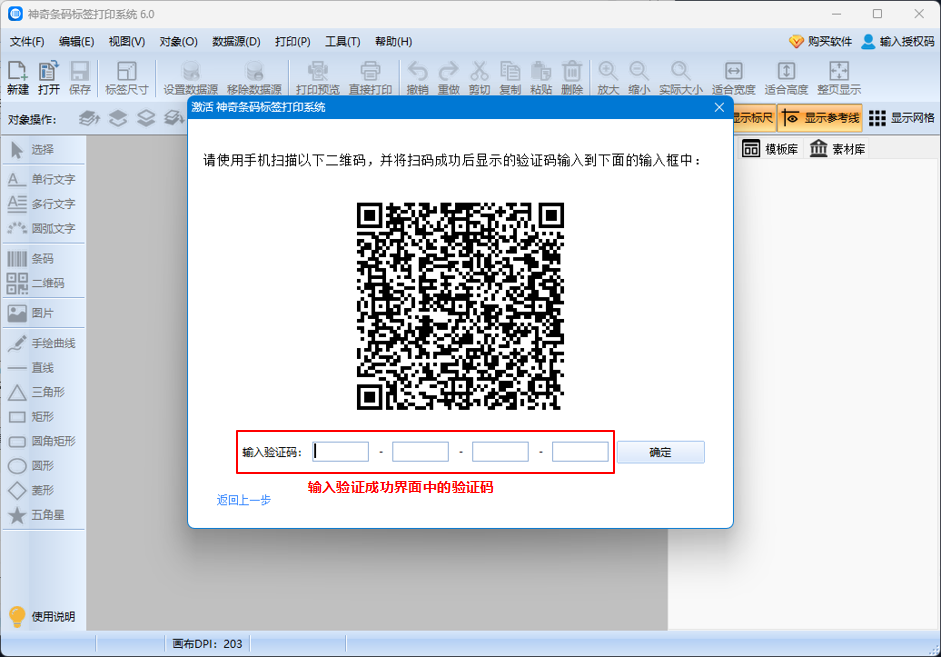Toggle 显示标尺 ruler display
Screen dimensions: 941x657
(x=754, y=118)
